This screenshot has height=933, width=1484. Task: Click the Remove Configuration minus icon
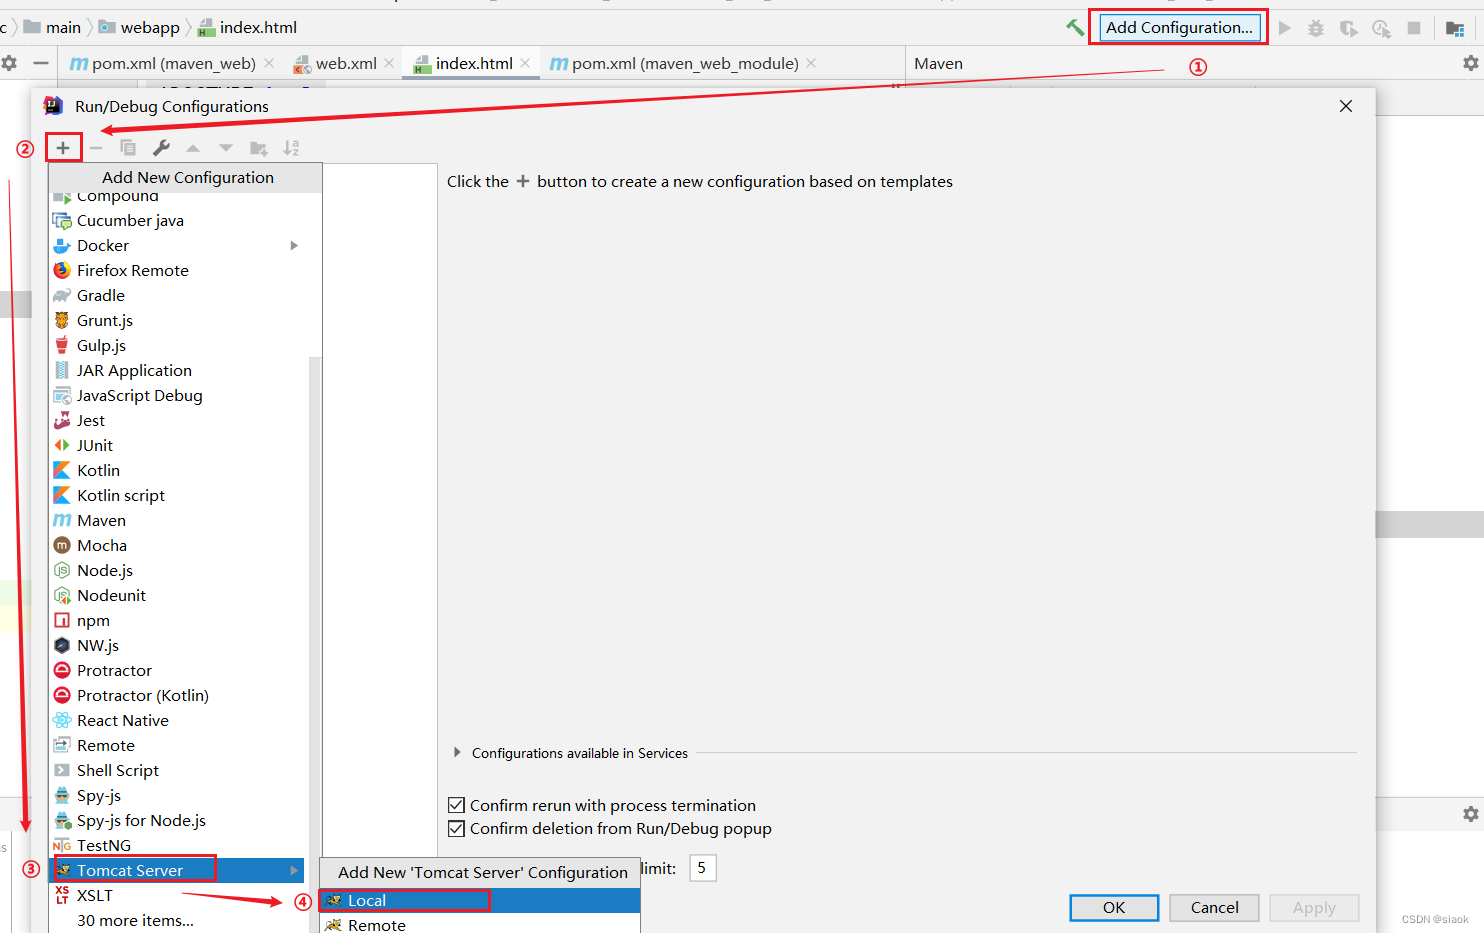[x=96, y=148]
